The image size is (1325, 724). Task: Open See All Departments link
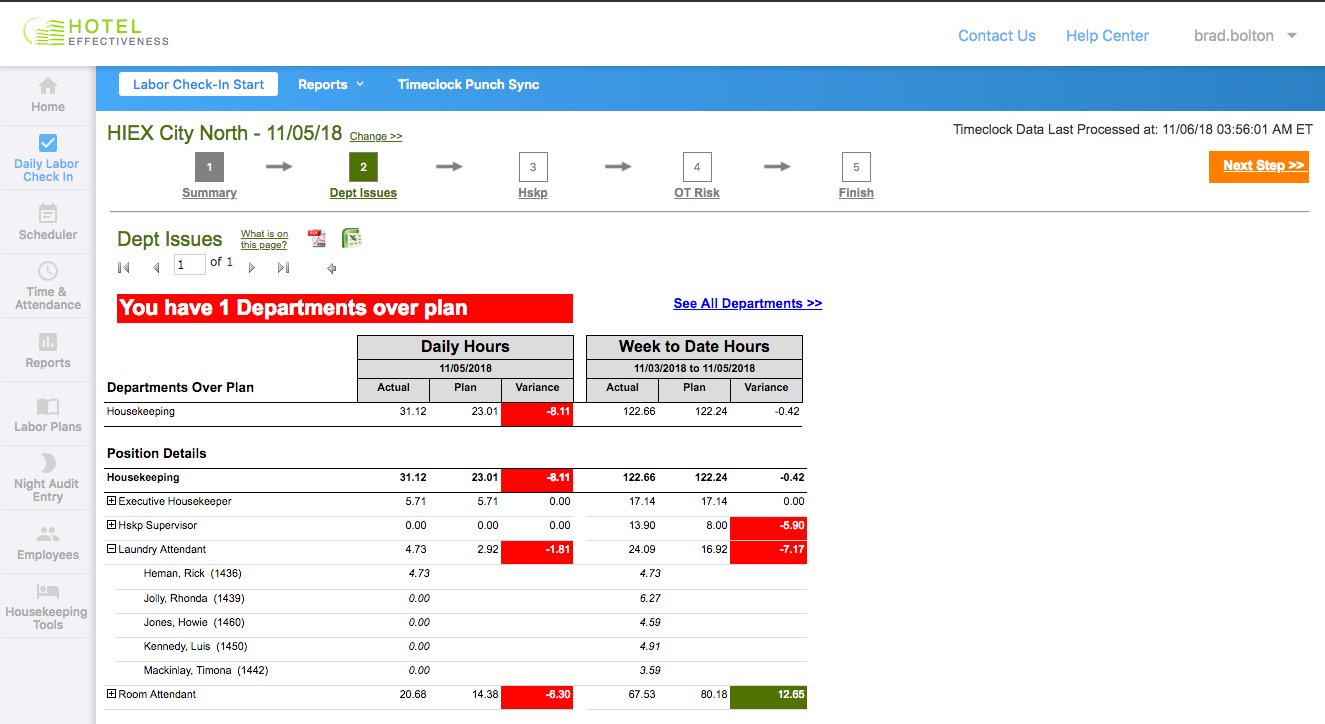coord(747,304)
